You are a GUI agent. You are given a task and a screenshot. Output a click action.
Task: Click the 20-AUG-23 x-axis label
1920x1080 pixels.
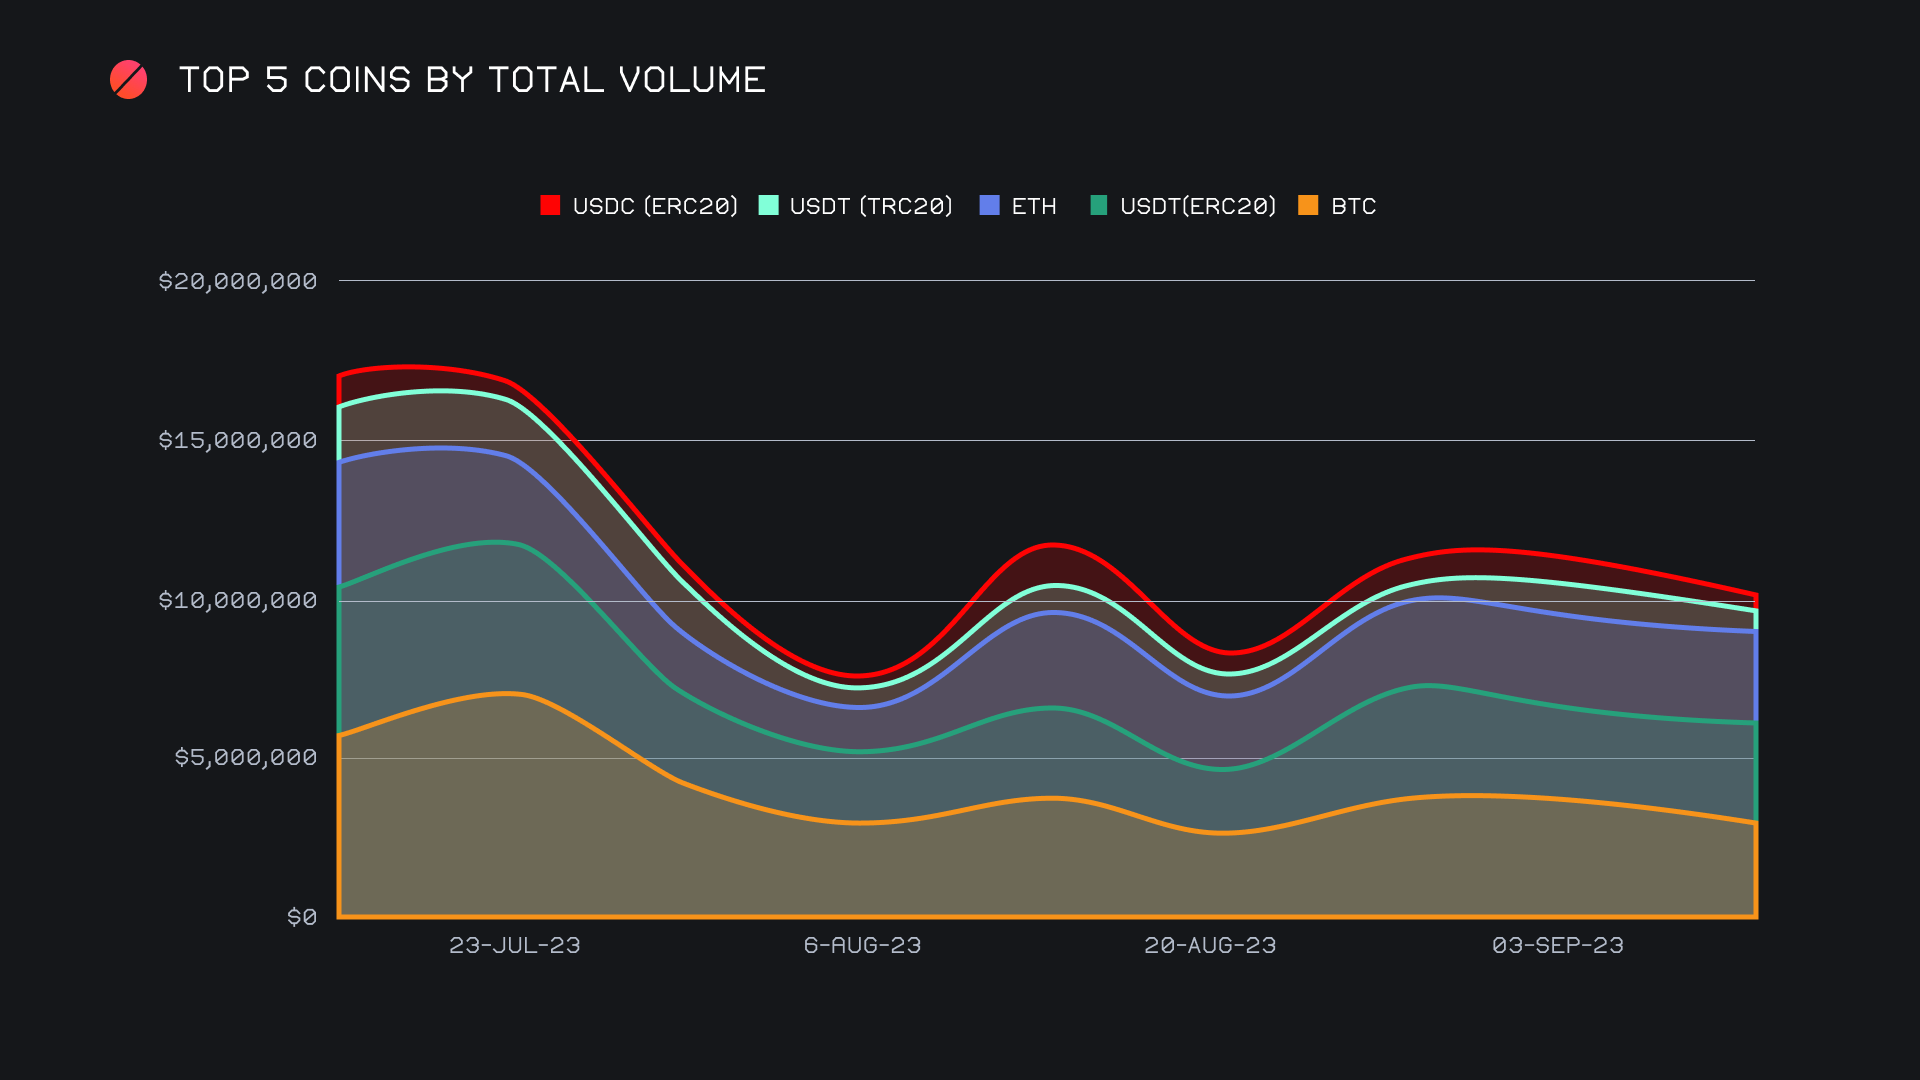point(1210,945)
